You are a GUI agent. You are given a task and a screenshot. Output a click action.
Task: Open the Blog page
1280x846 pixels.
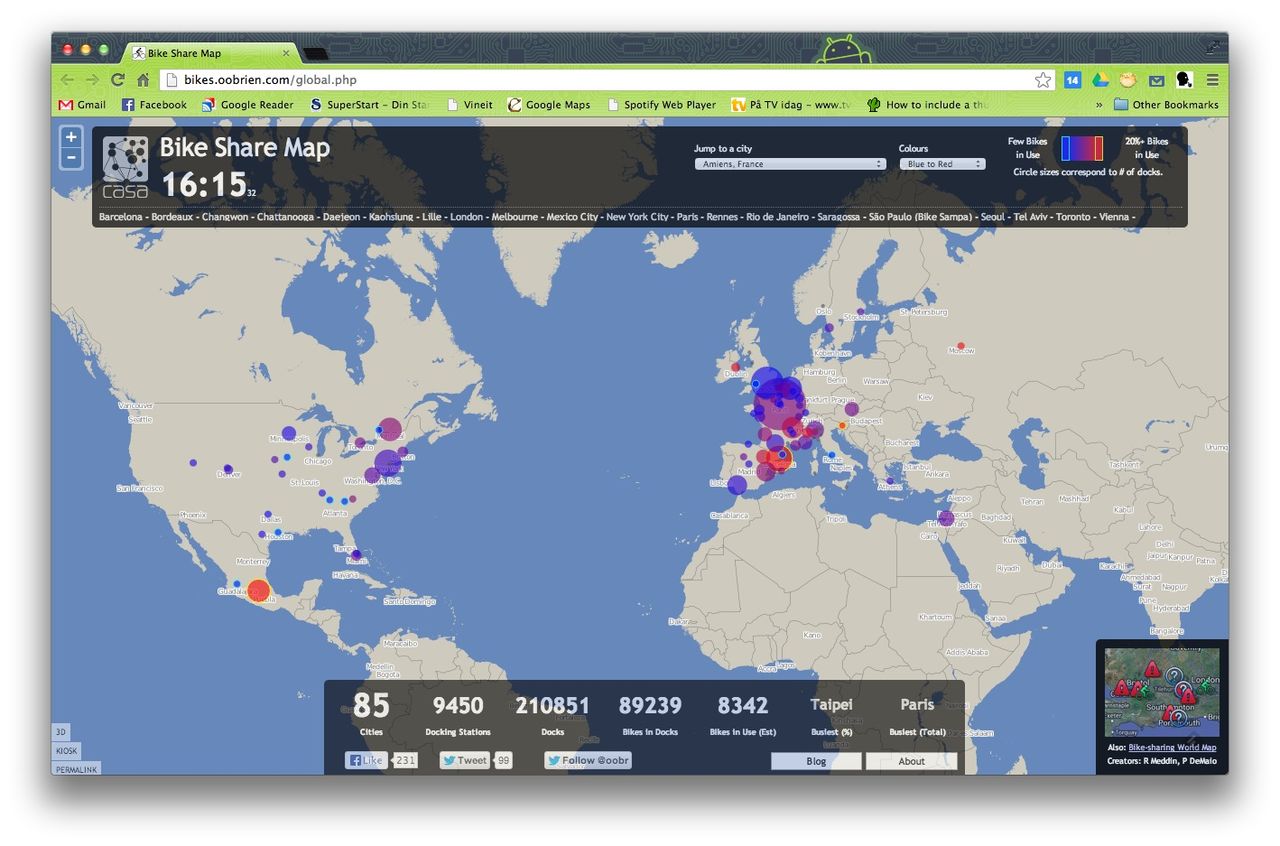click(x=815, y=761)
